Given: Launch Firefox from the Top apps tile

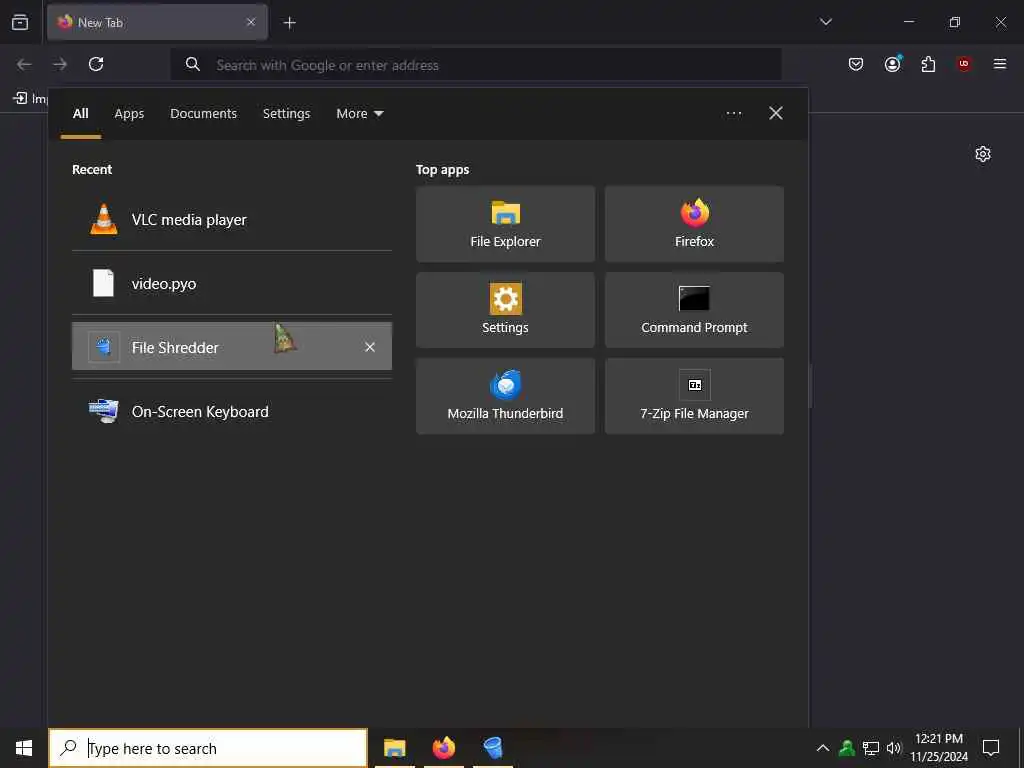Looking at the screenshot, I should (694, 223).
